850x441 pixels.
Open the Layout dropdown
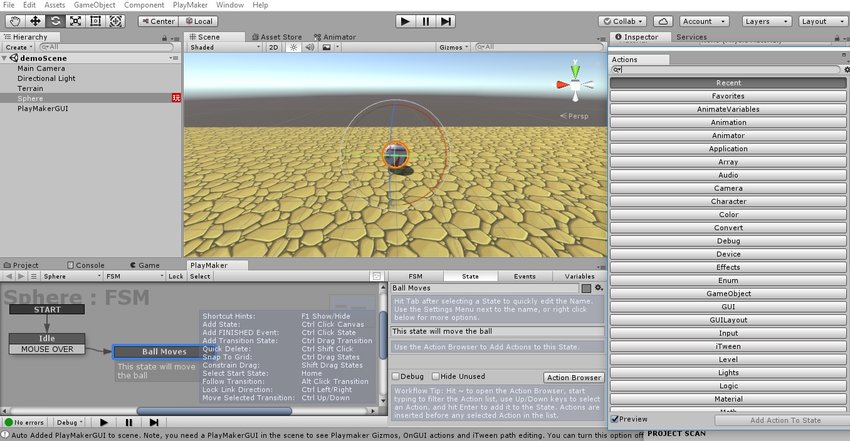click(823, 21)
